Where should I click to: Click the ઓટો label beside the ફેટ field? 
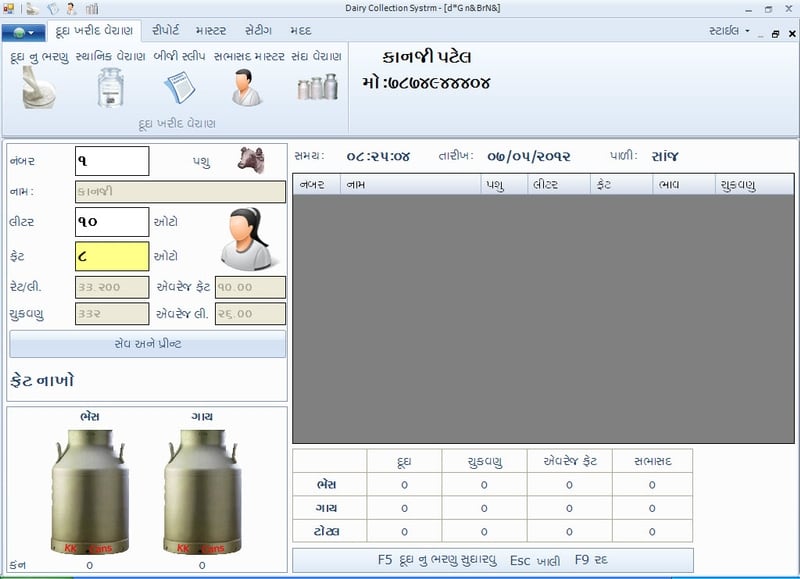(166, 256)
